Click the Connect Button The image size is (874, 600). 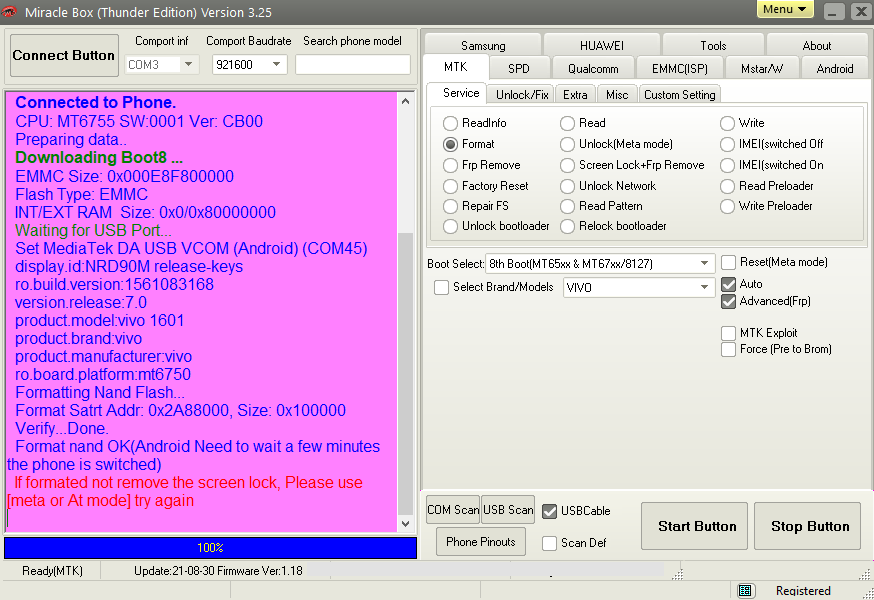click(64, 55)
